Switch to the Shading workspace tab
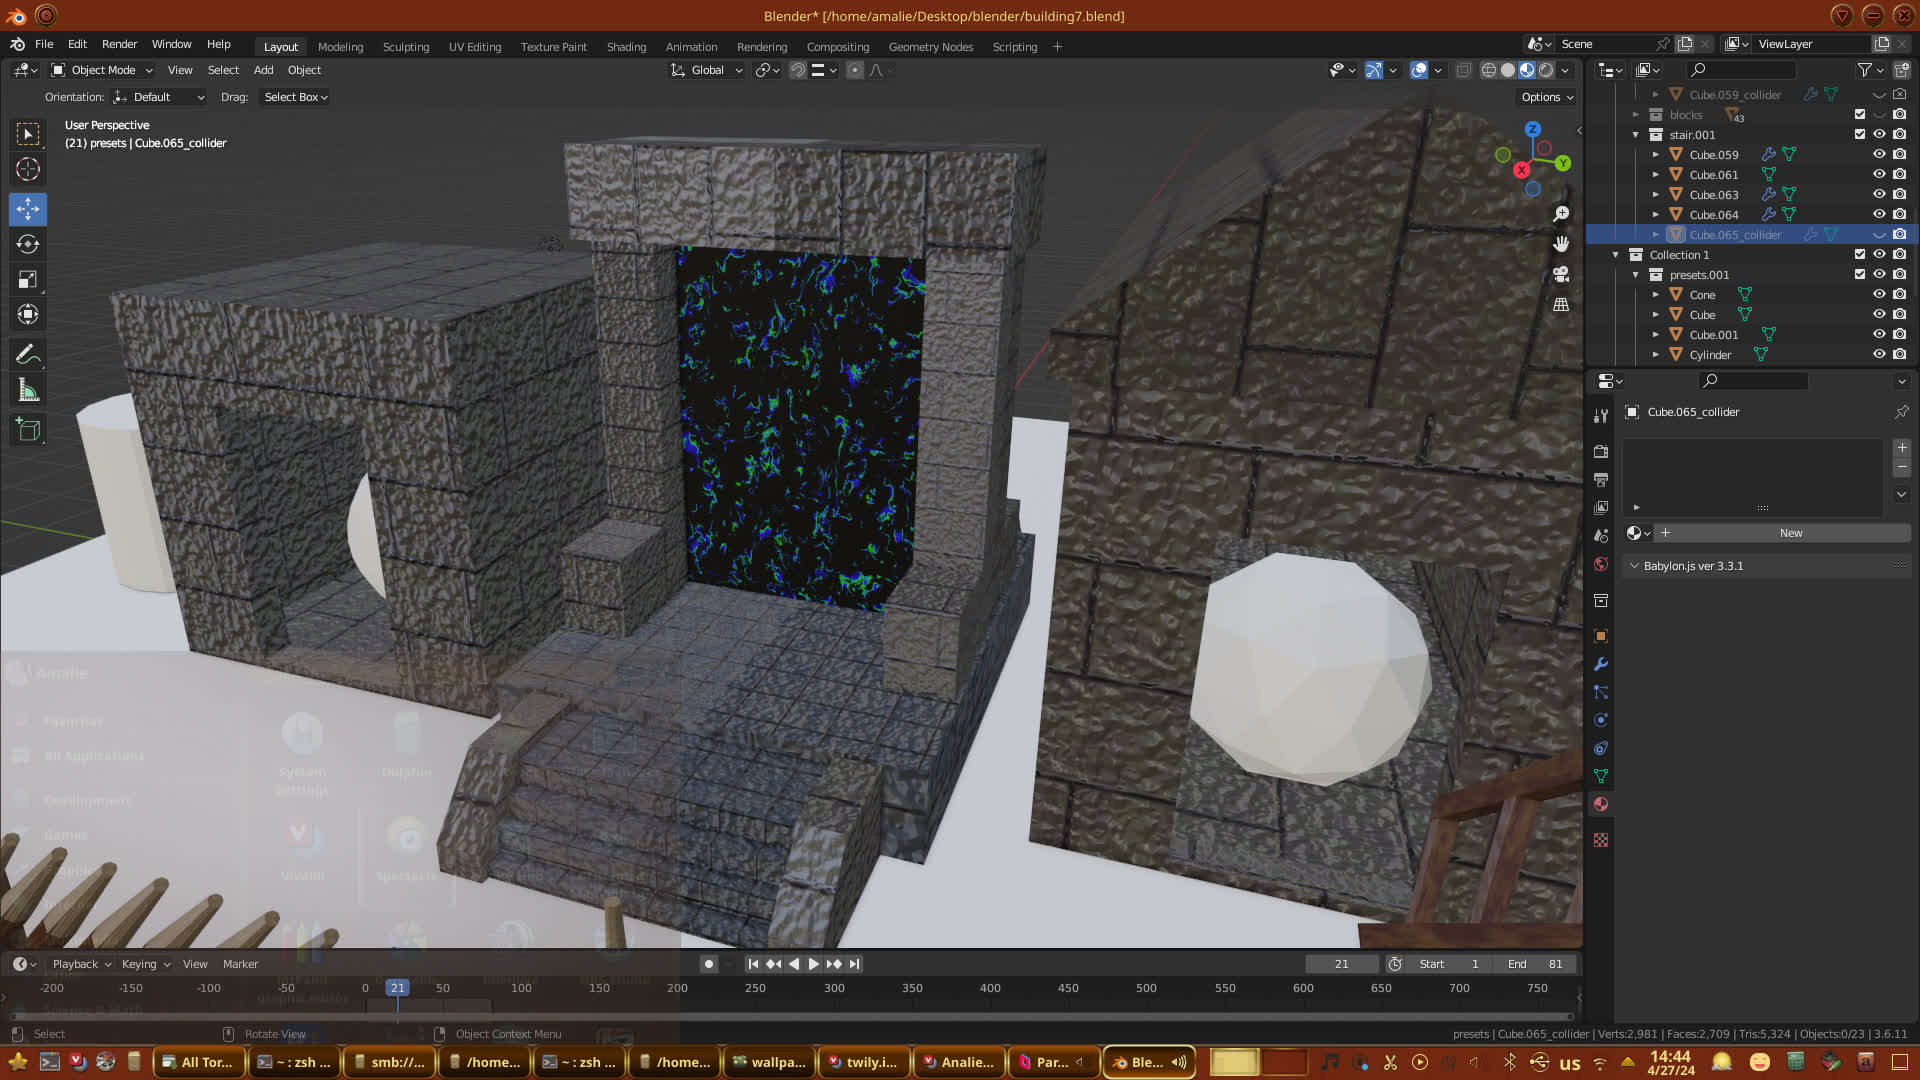This screenshot has width=1920, height=1080. 626,47
